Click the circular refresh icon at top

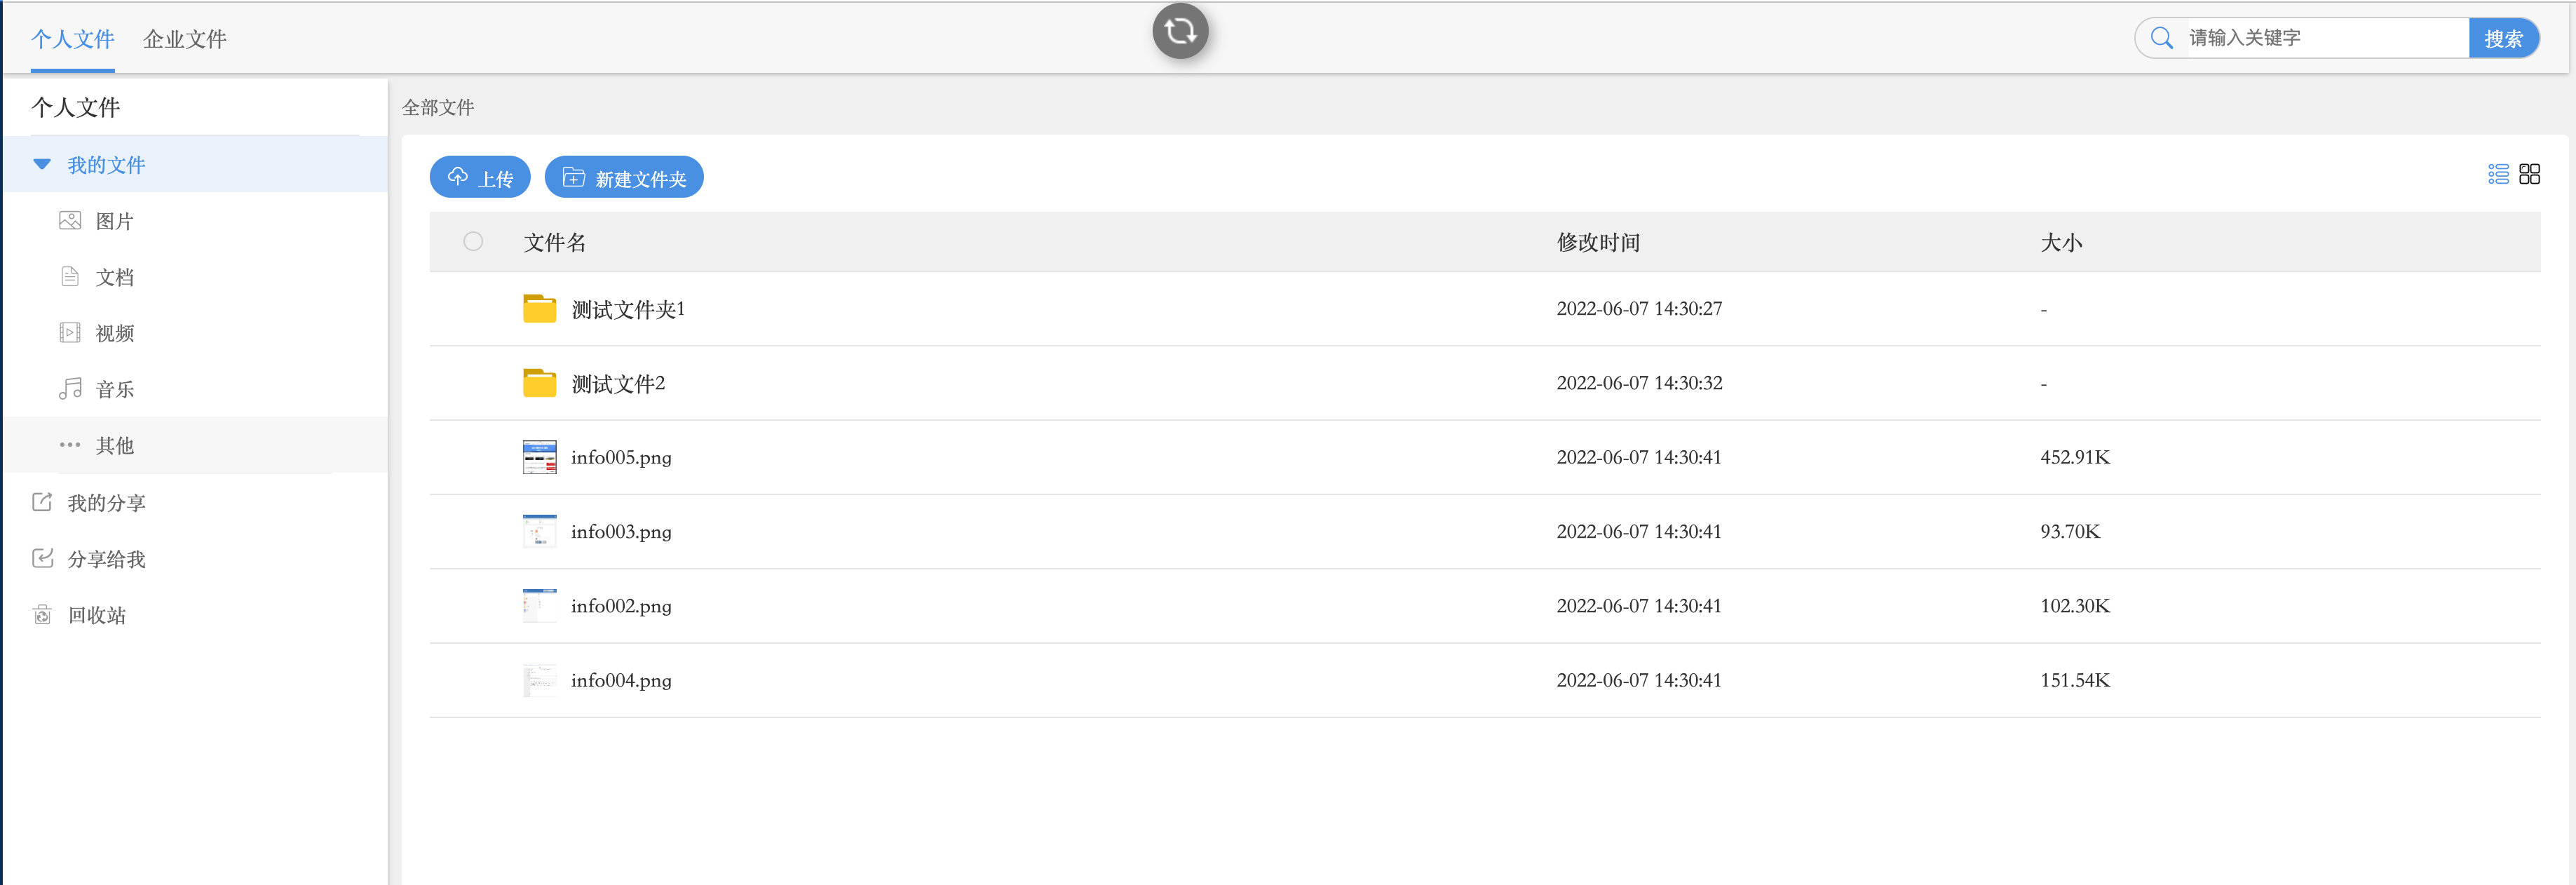[x=1180, y=31]
